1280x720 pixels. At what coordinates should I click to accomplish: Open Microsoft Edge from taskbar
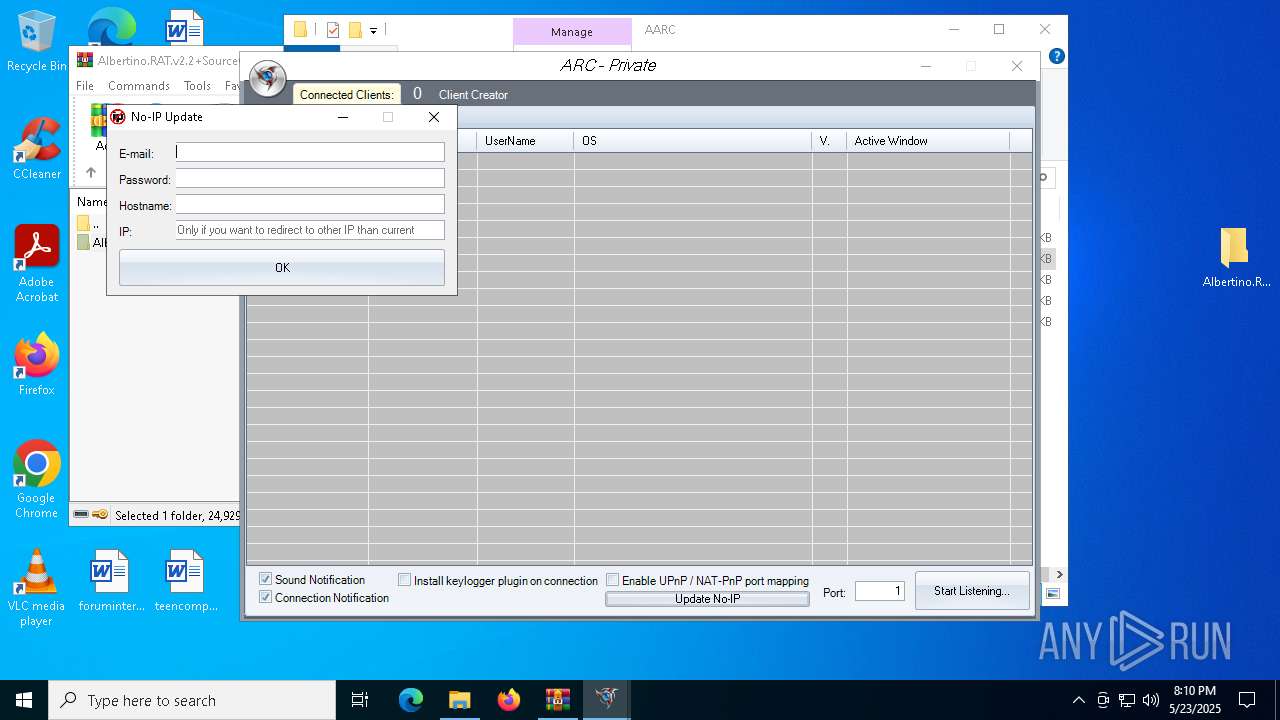(411, 700)
